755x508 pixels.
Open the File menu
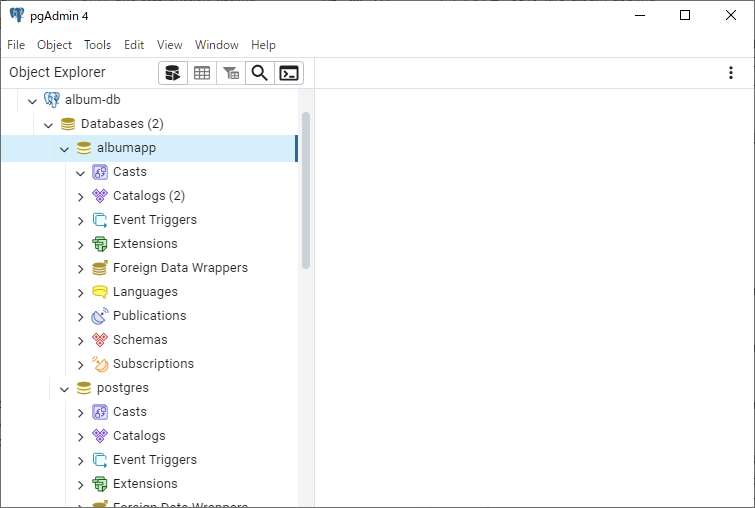pyautogui.click(x=16, y=45)
